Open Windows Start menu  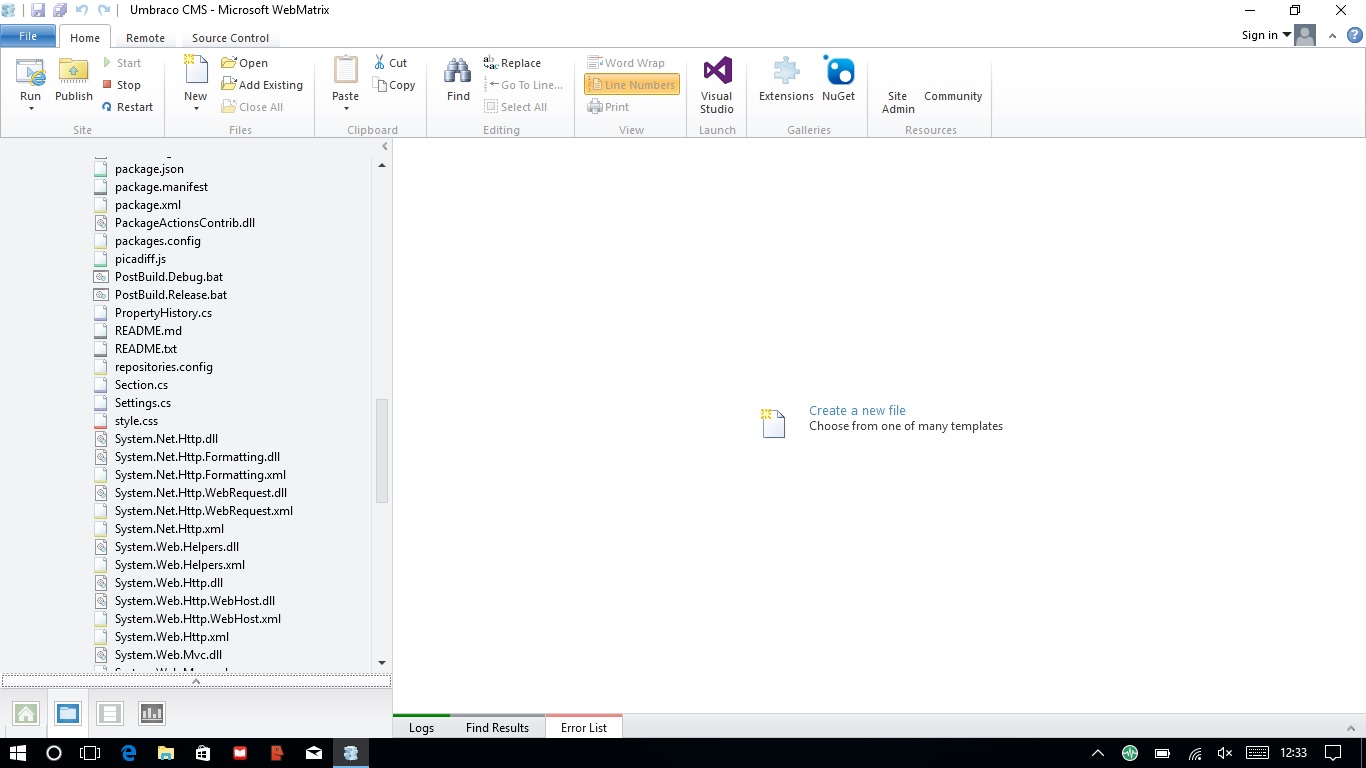tap(18, 753)
